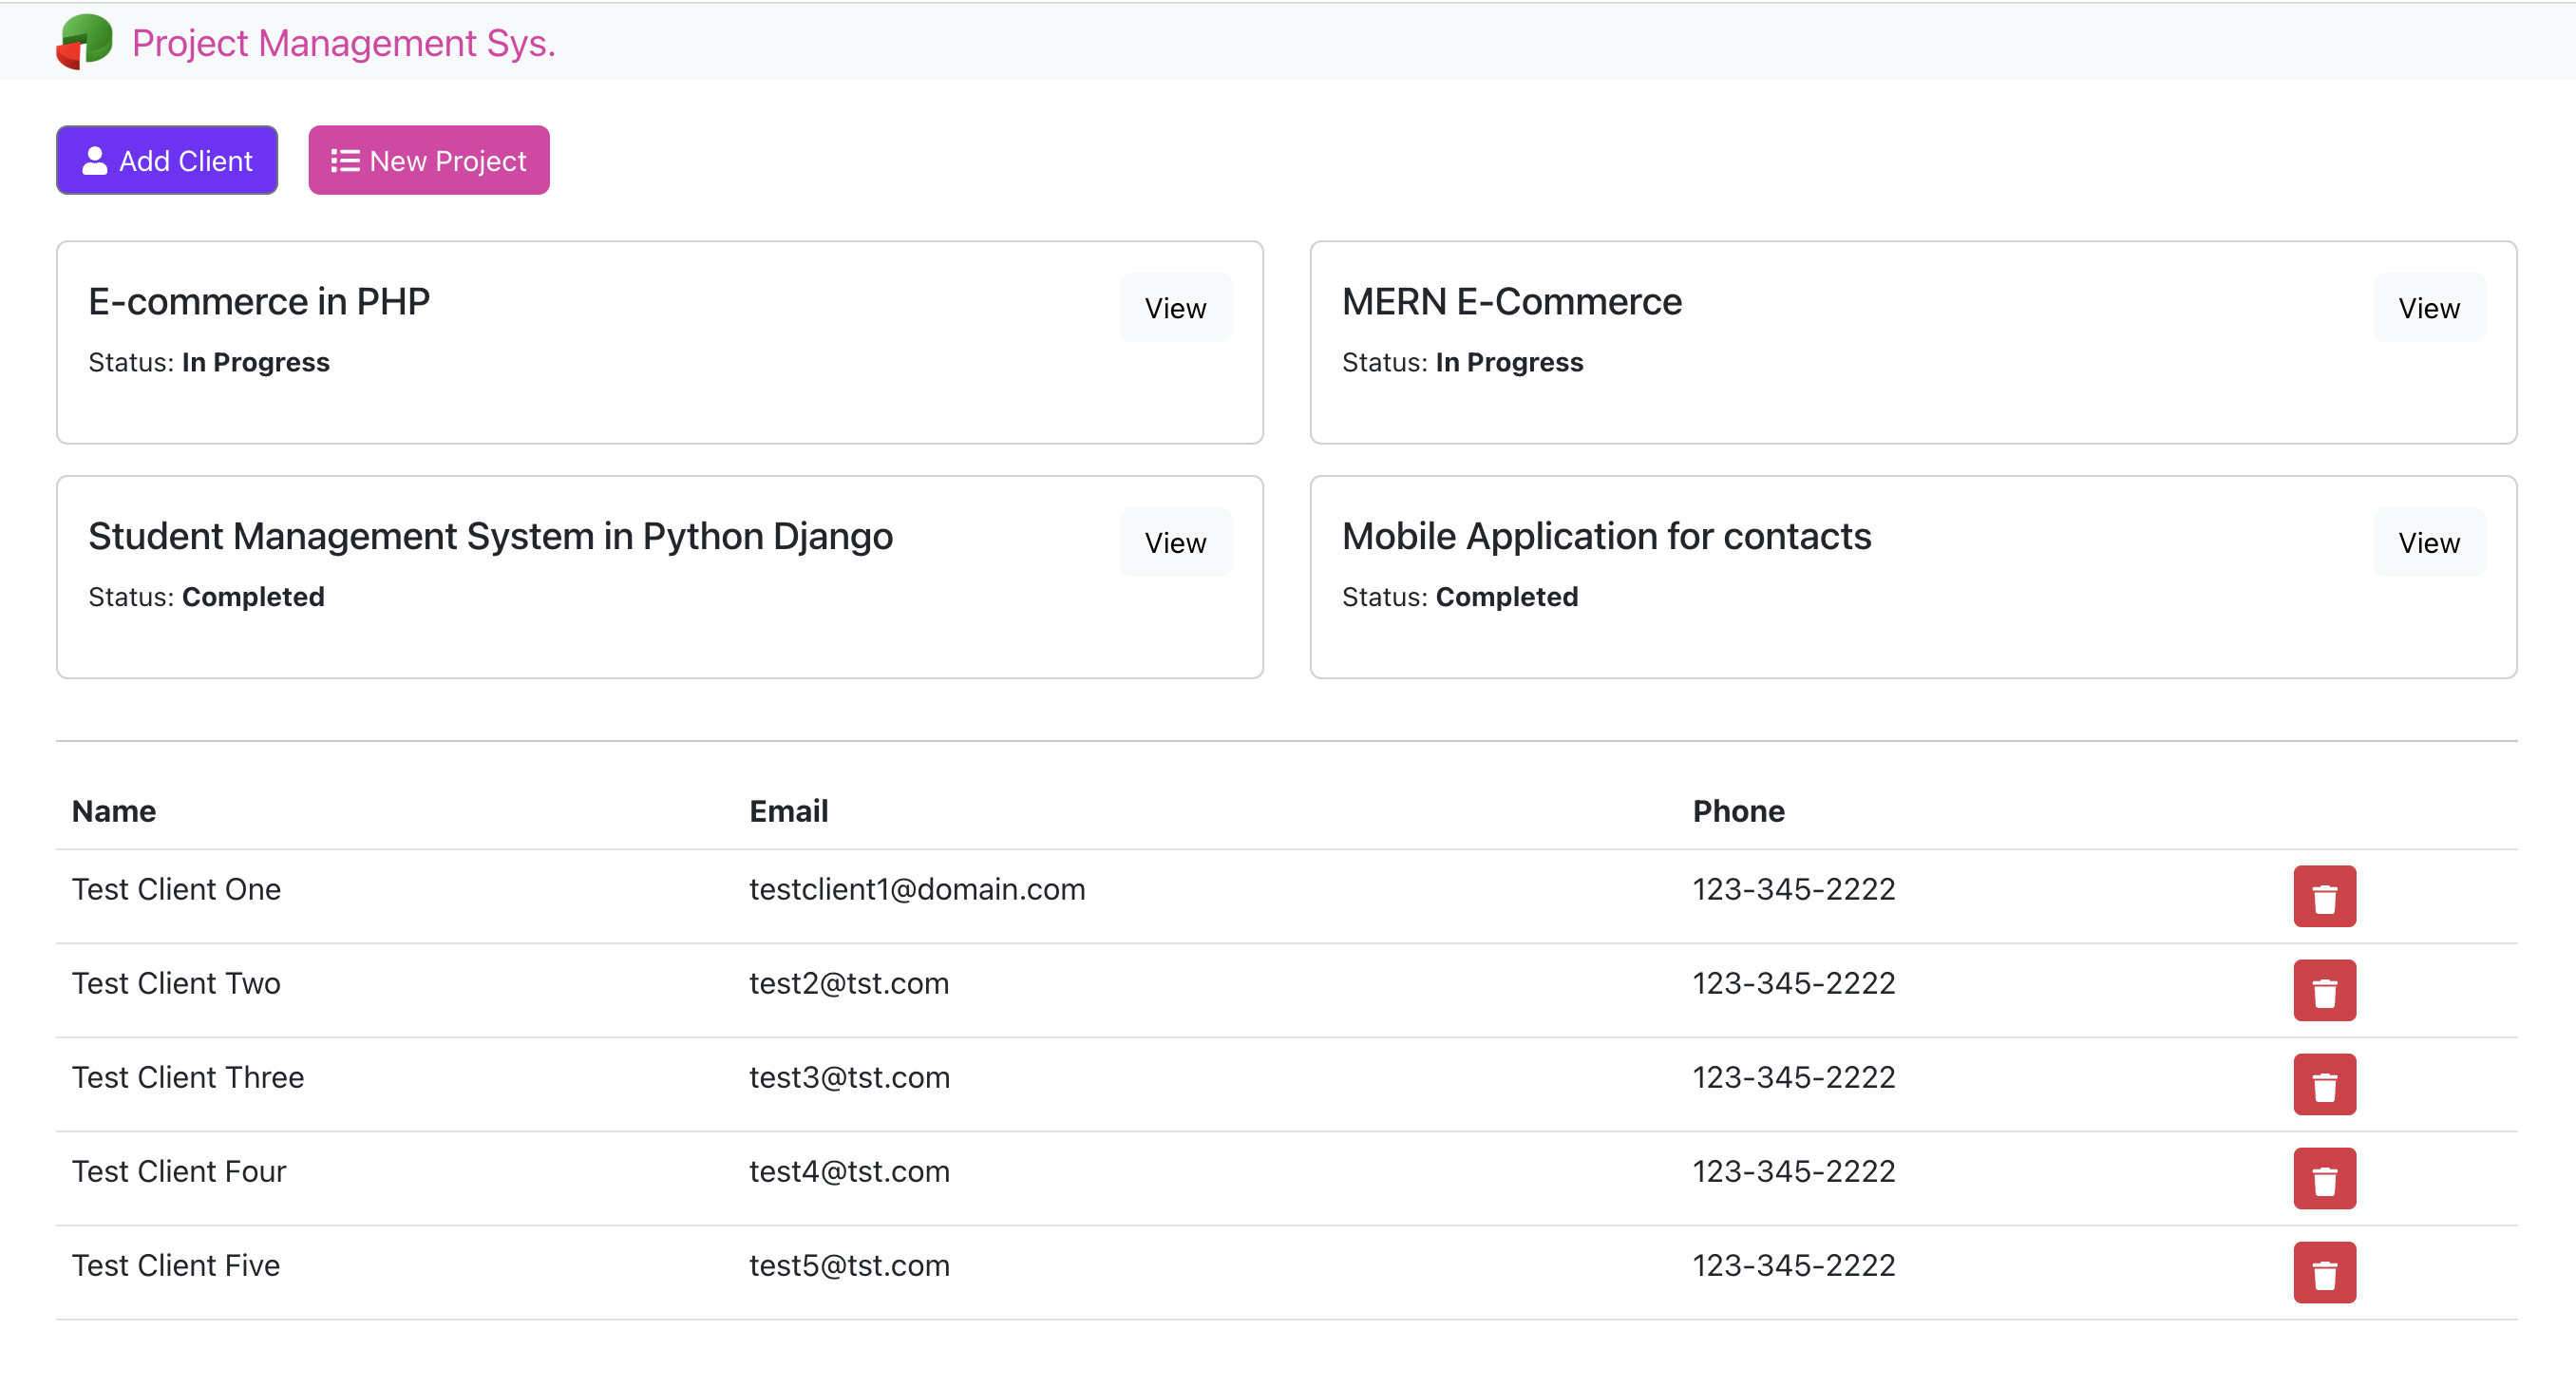The image size is (2576, 1387).
Task: Click the Name column header
Action: click(x=114, y=811)
